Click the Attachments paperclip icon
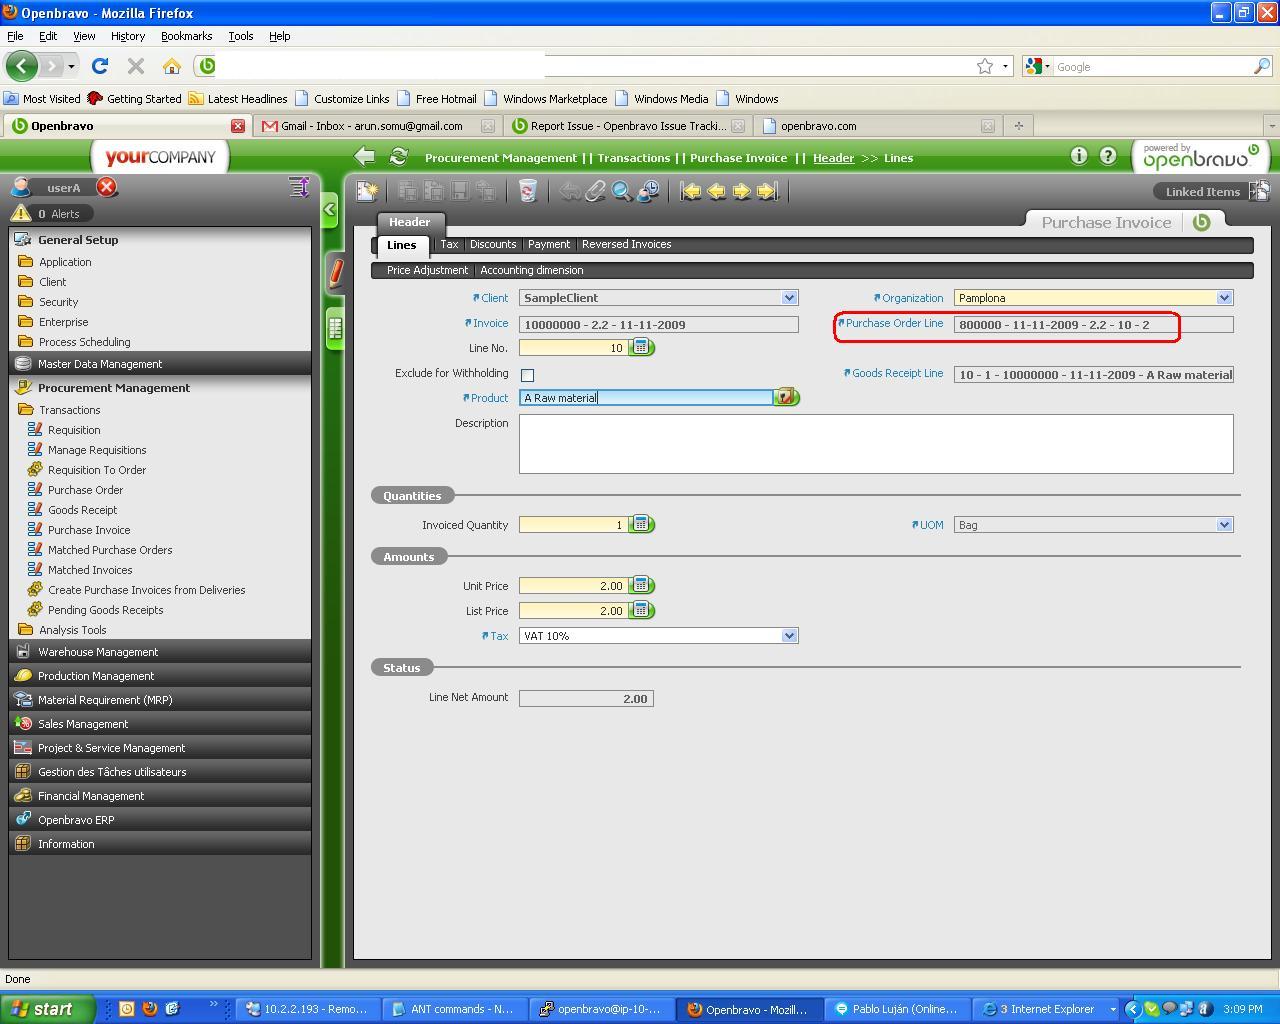 [x=596, y=191]
